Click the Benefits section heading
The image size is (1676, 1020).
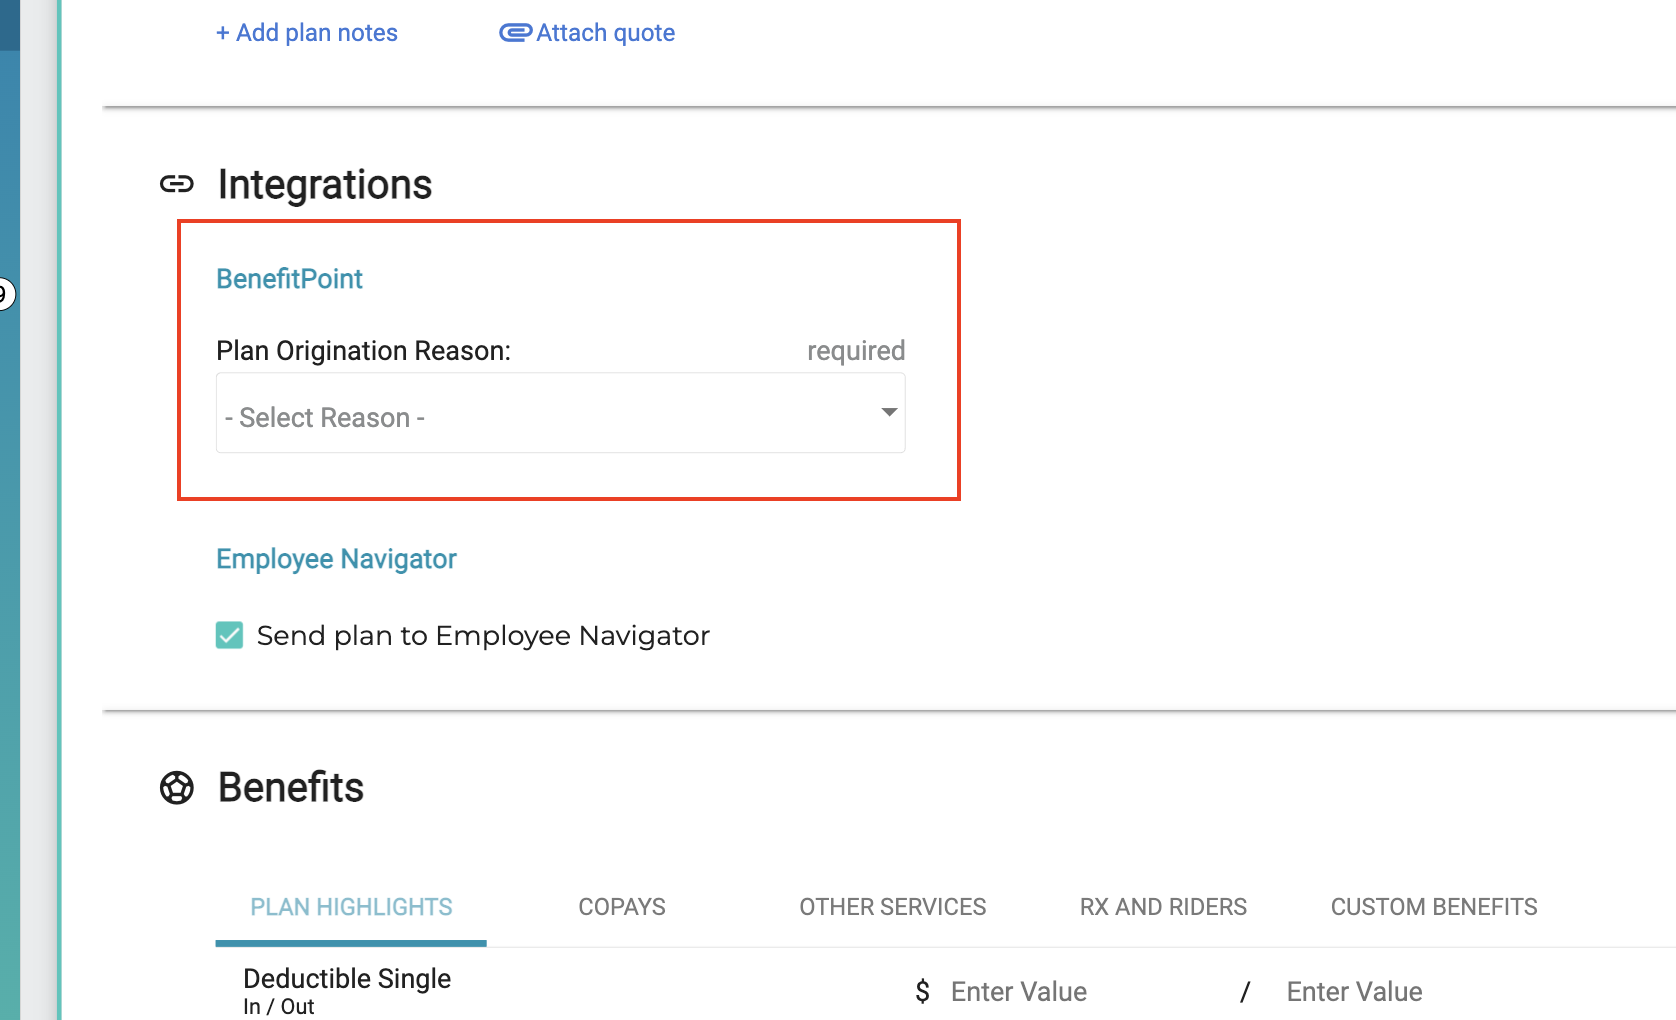click(291, 788)
